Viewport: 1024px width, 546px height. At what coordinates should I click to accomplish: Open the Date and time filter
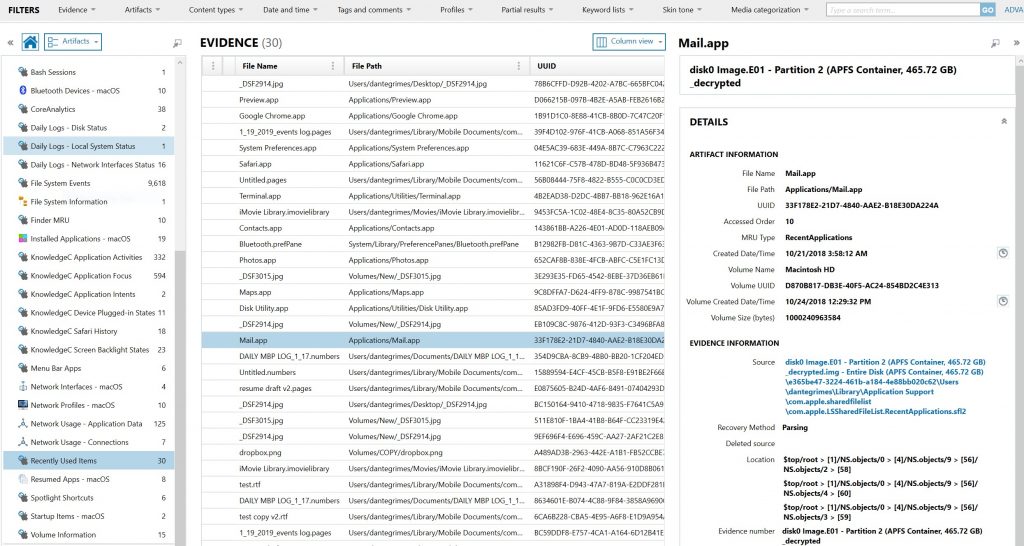290,10
